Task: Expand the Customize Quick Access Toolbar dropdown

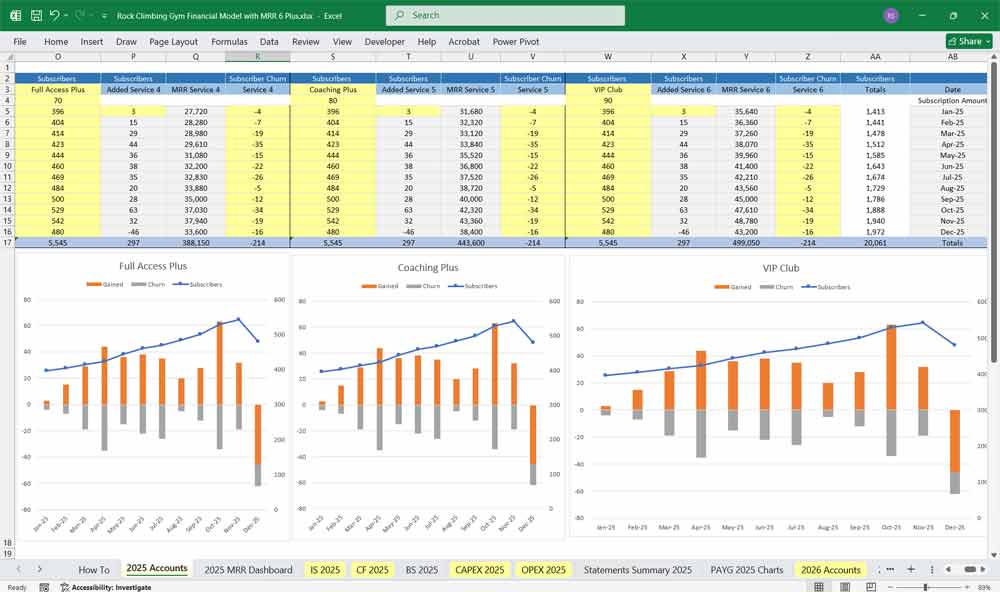Action: (x=104, y=16)
